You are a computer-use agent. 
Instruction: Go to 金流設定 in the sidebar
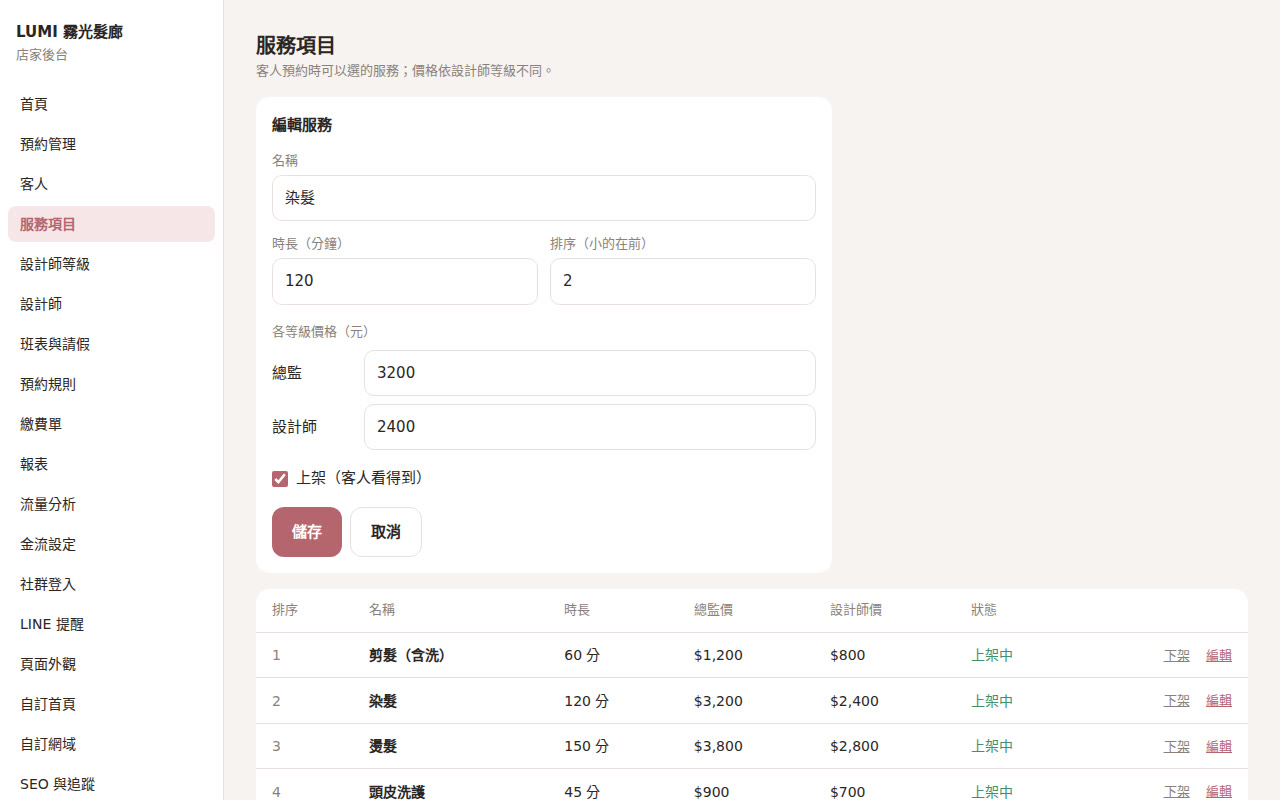point(111,544)
